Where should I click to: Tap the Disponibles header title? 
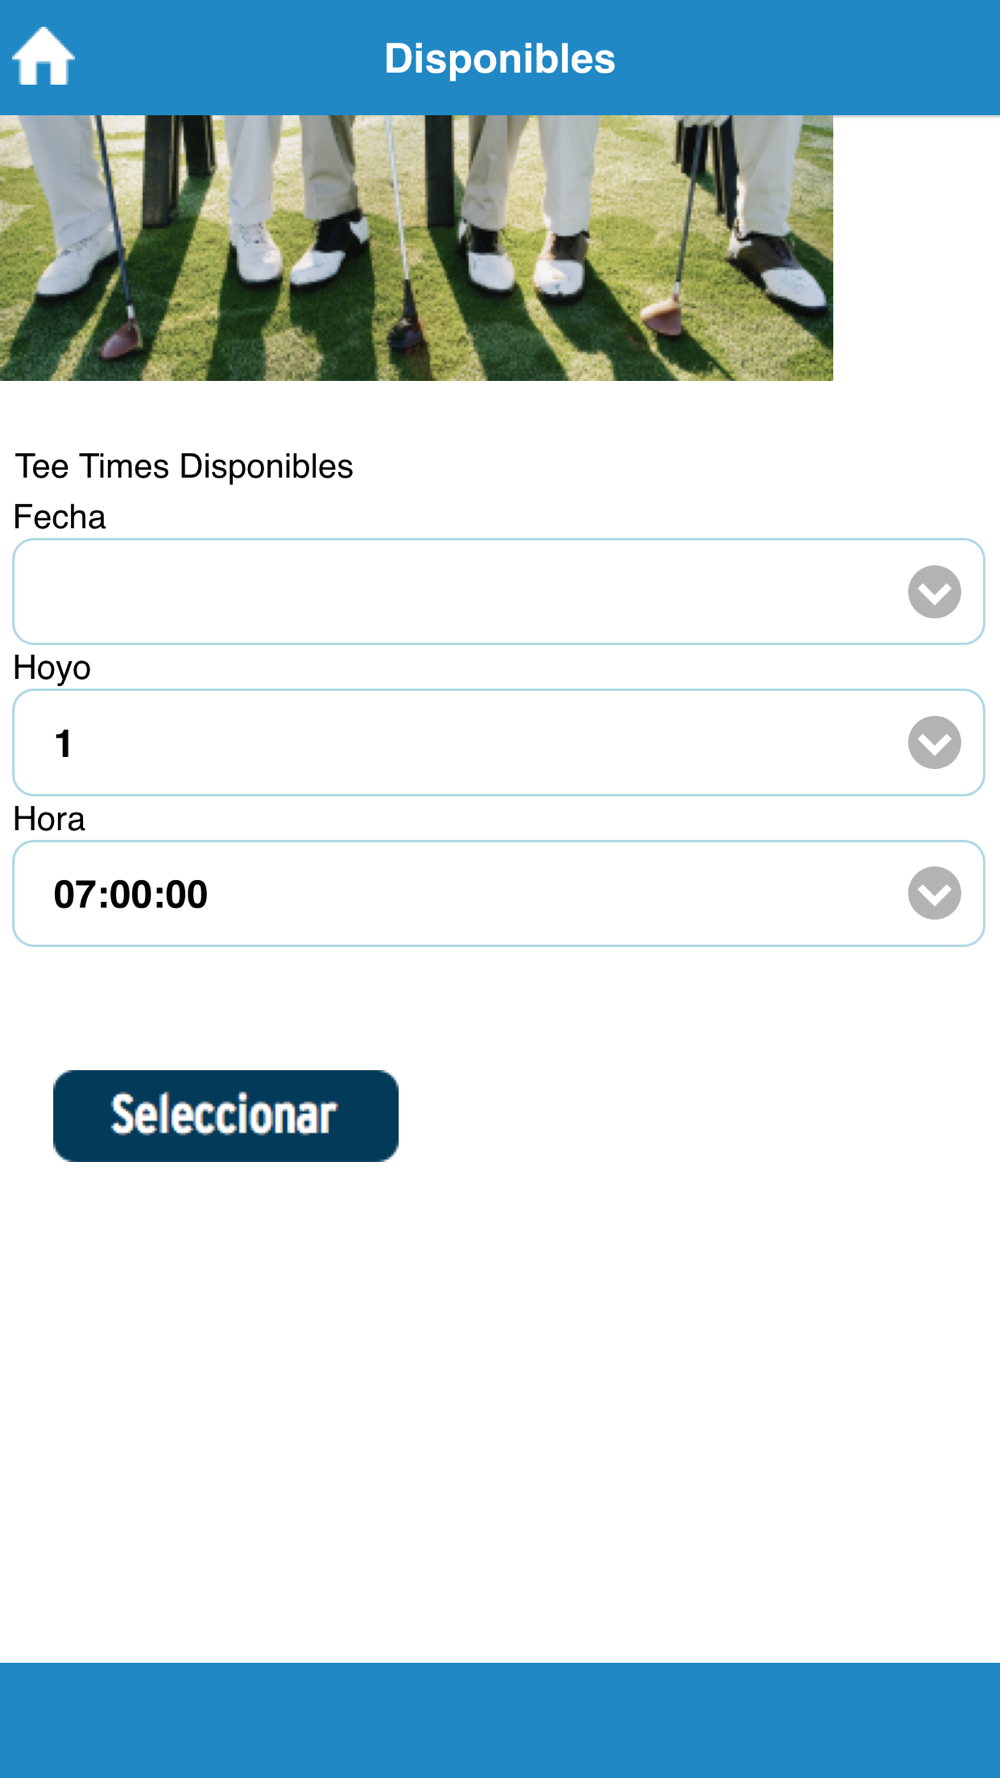(x=500, y=58)
